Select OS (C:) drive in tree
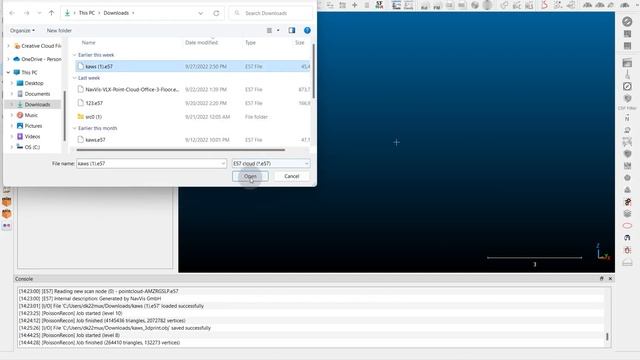The image size is (640, 360). pyautogui.click(x=32, y=147)
